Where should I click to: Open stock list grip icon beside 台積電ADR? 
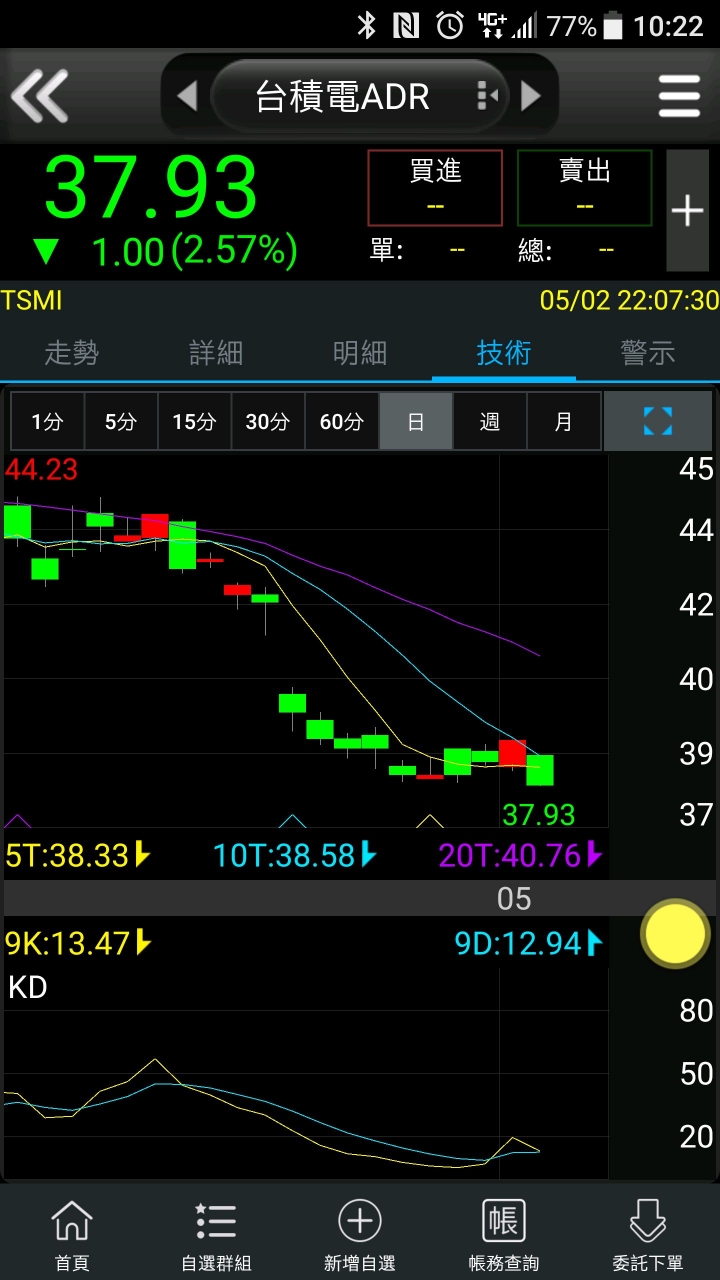488,96
